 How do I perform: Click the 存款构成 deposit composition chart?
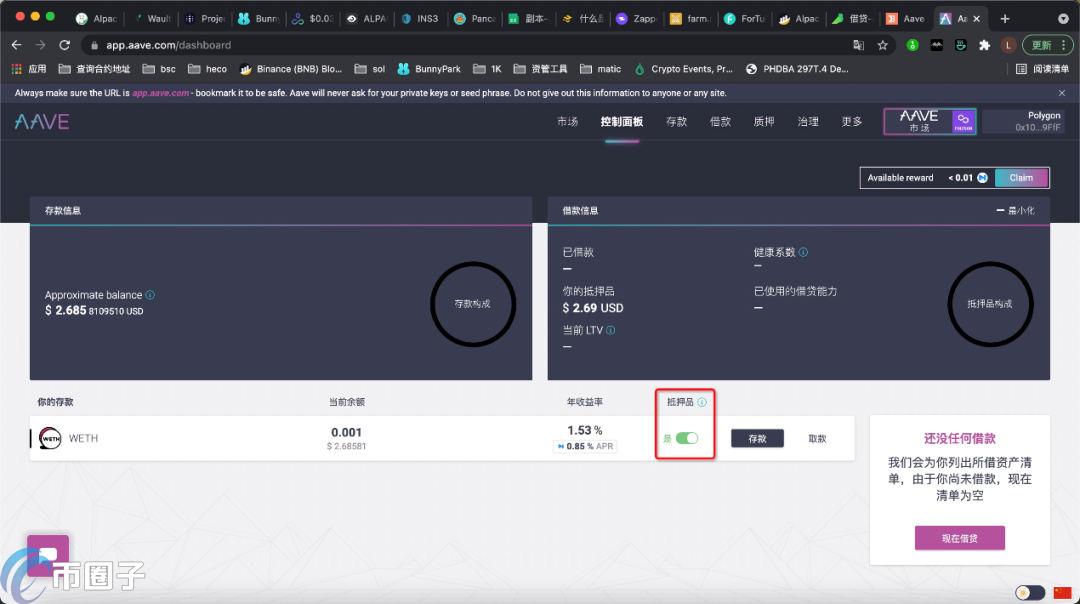coord(472,304)
